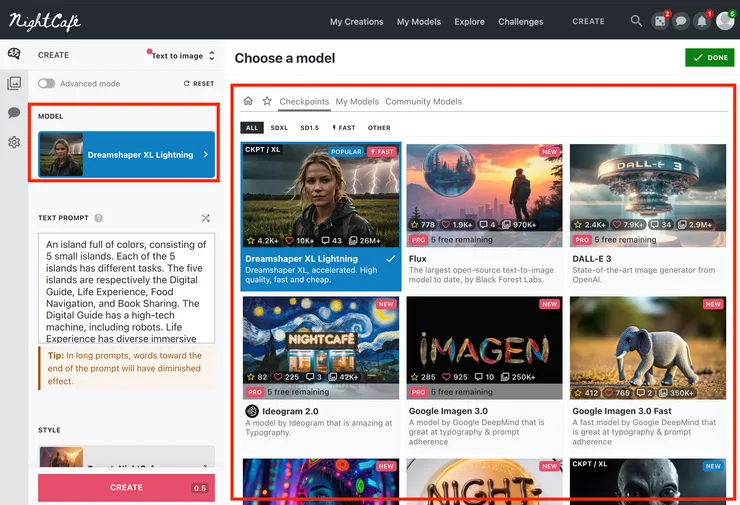Click the NEW badge on DALL-E 3 row's Flux card
The image size is (740, 505).
tap(549, 152)
